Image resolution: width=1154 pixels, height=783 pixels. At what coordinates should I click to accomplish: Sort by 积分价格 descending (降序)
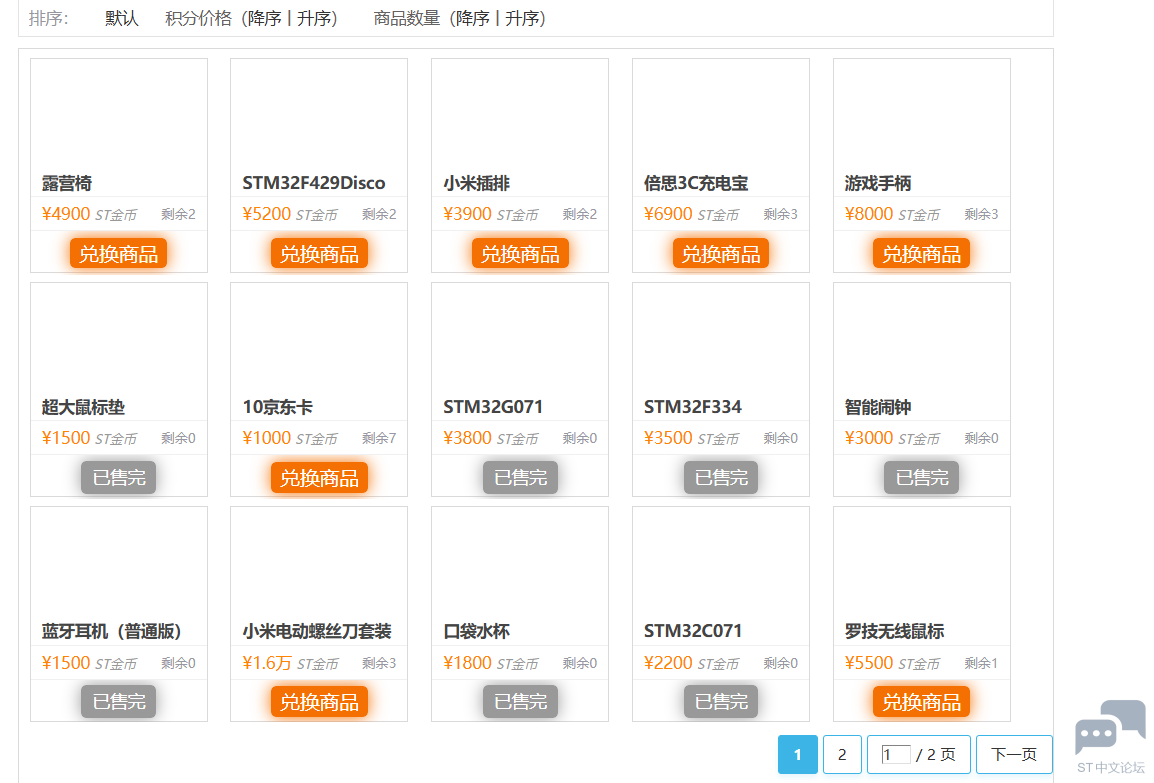(265, 19)
